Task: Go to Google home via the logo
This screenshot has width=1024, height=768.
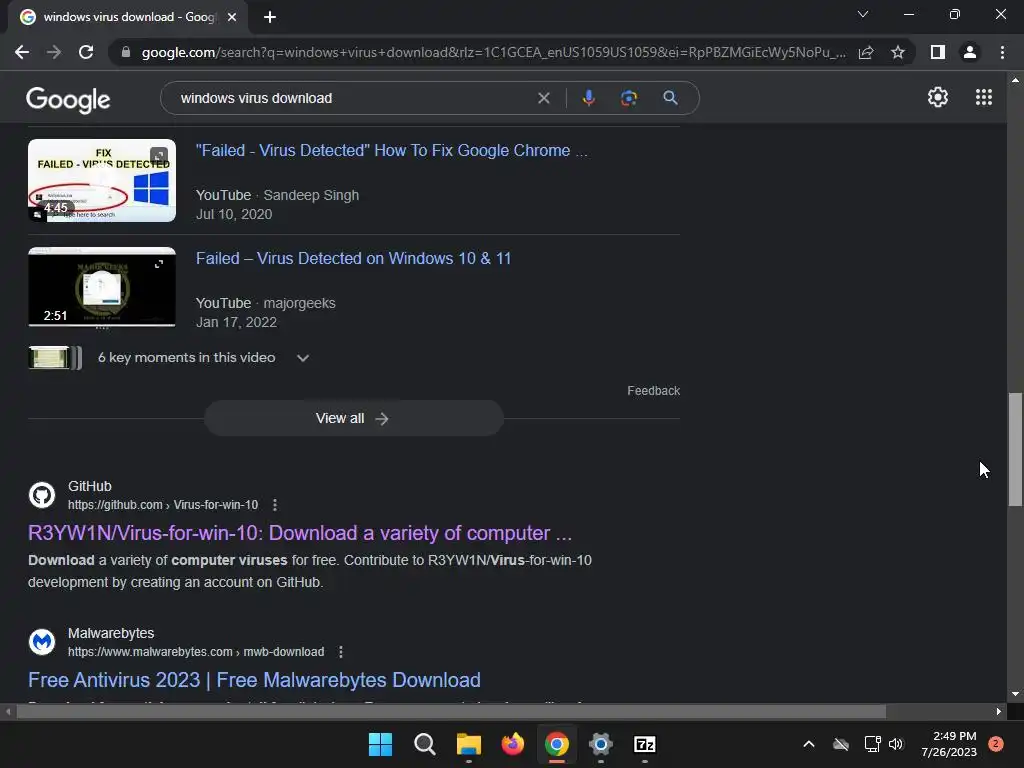Action: [x=68, y=99]
